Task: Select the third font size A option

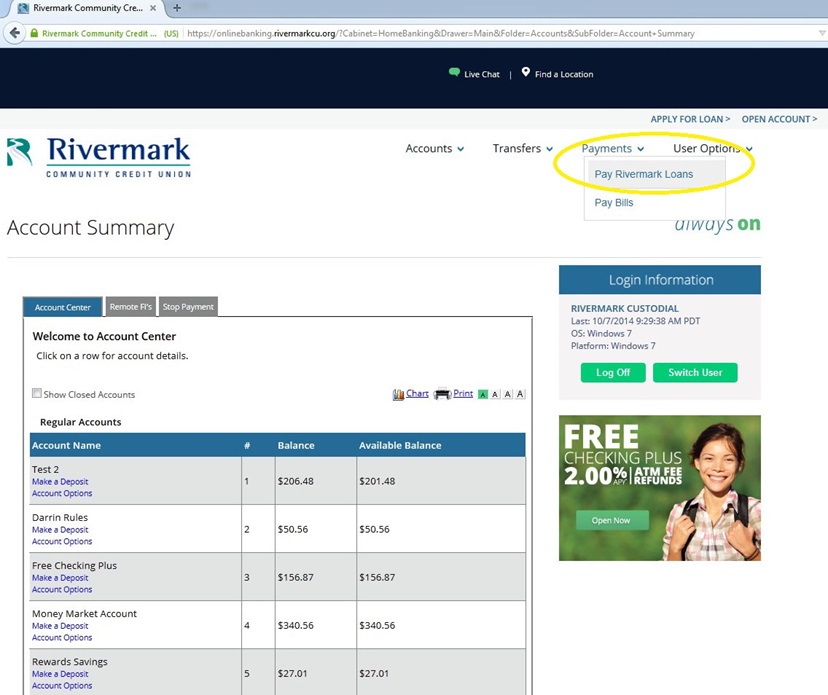Action: pyautogui.click(x=507, y=394)
